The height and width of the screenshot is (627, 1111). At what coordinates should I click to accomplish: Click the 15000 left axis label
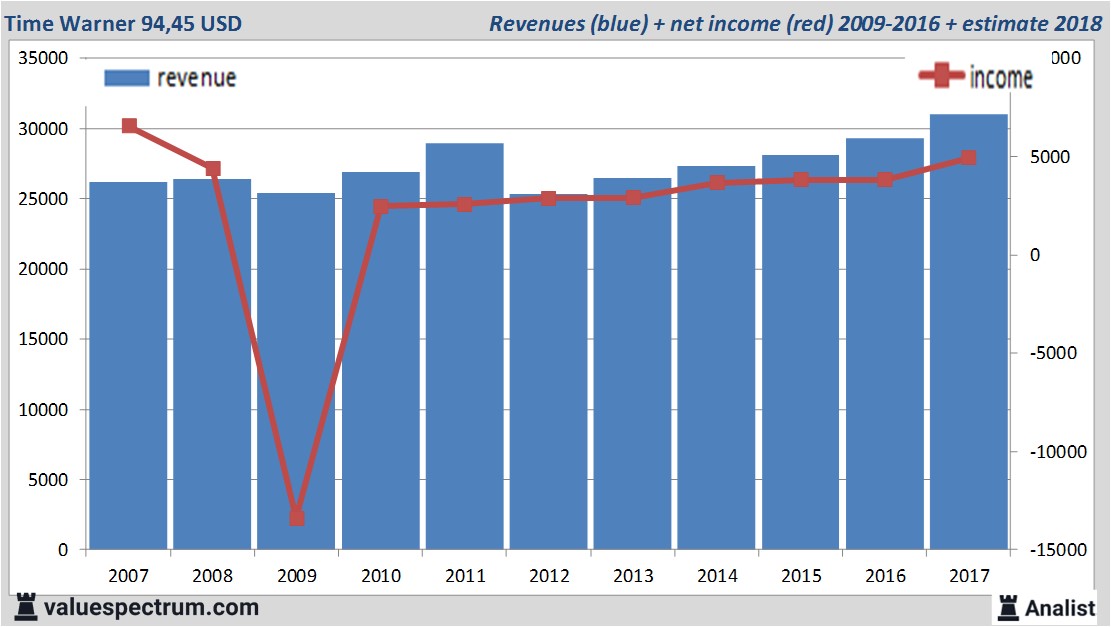point(43,339)
